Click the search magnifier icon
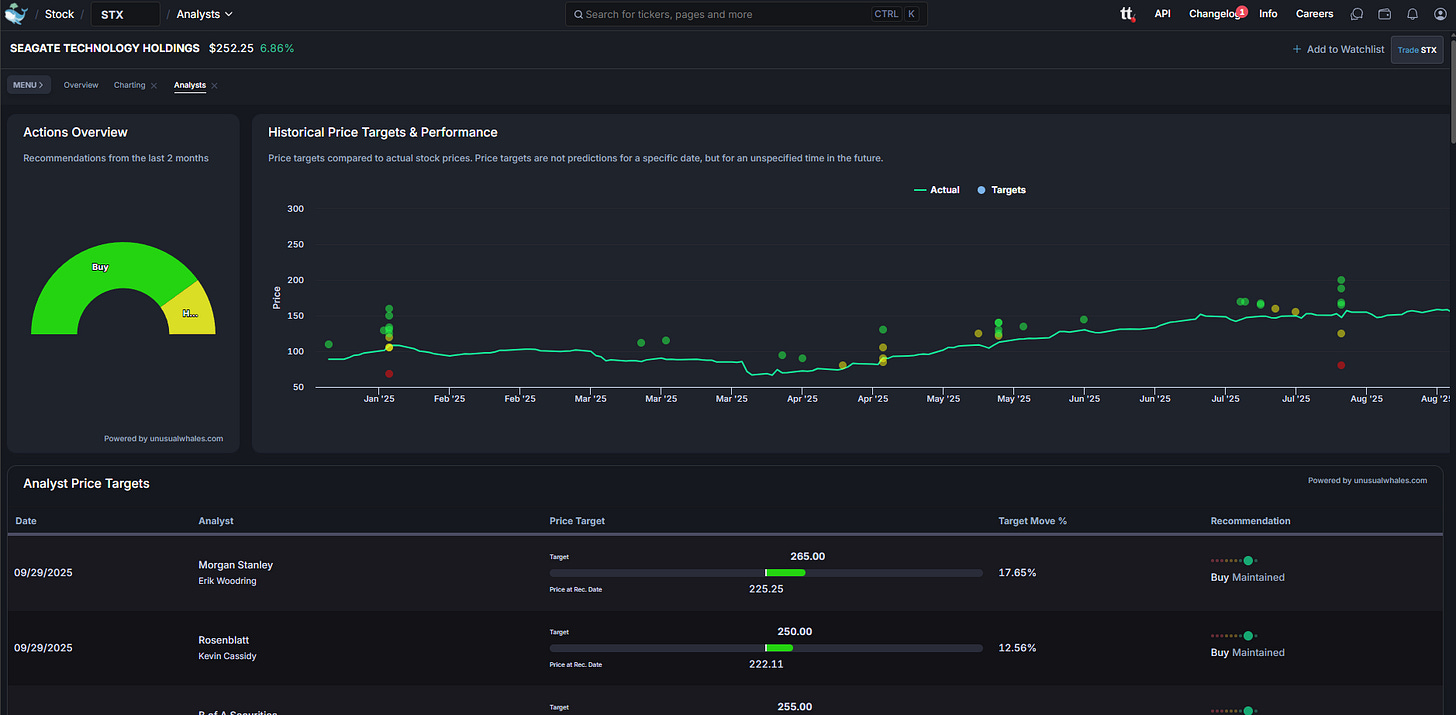Screen dimensions: 1456x715 (578, 15)
